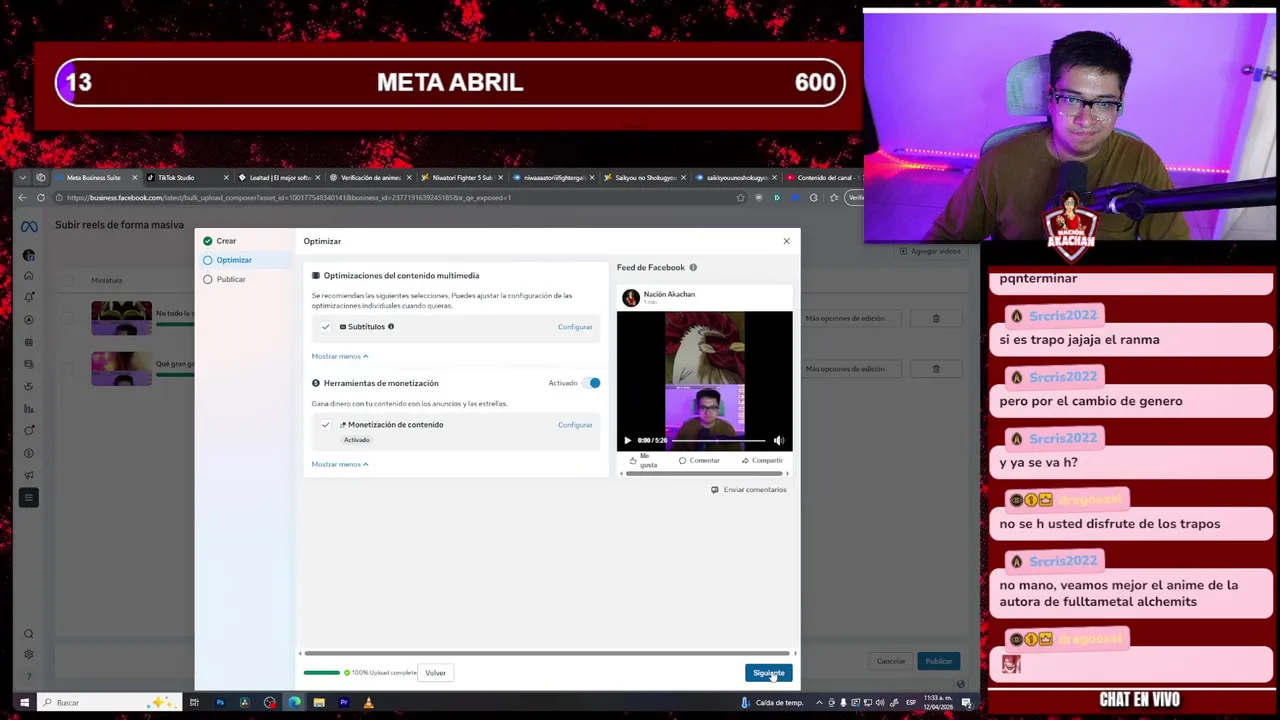Click the first video thumbnail in the list
Screen dimensions: 1280x720
pyautogui.click(x=121, y=319)
